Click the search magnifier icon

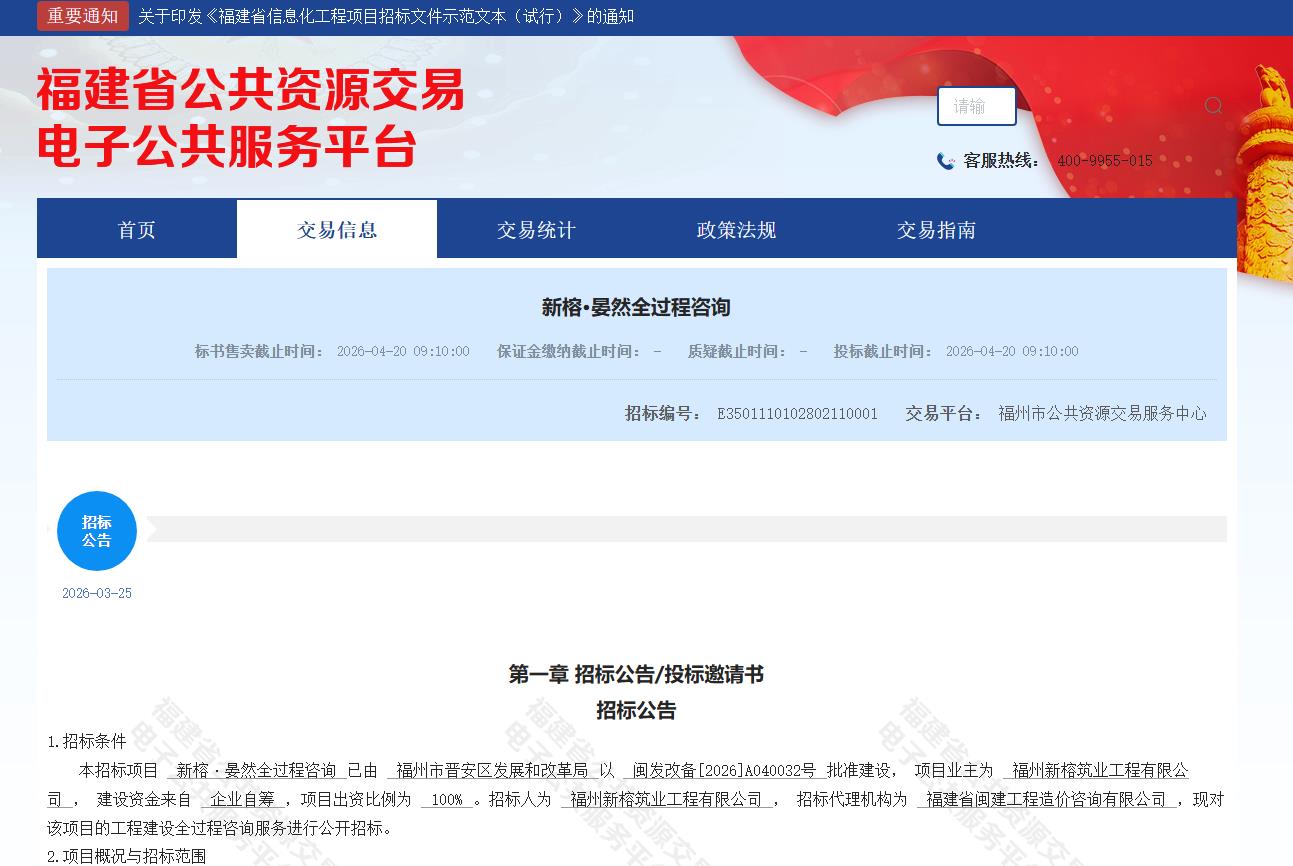click(1213, 106)
